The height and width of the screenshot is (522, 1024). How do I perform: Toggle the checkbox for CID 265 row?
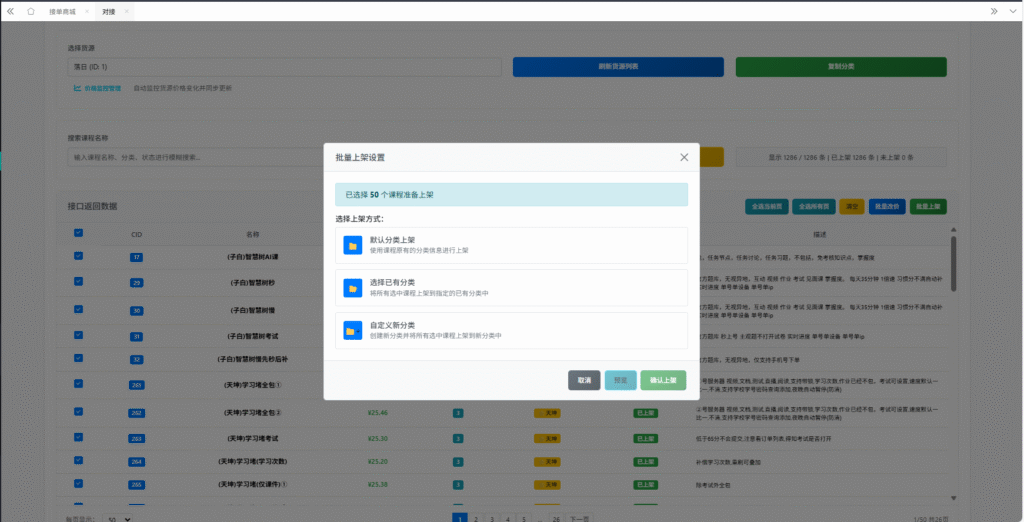79,483
